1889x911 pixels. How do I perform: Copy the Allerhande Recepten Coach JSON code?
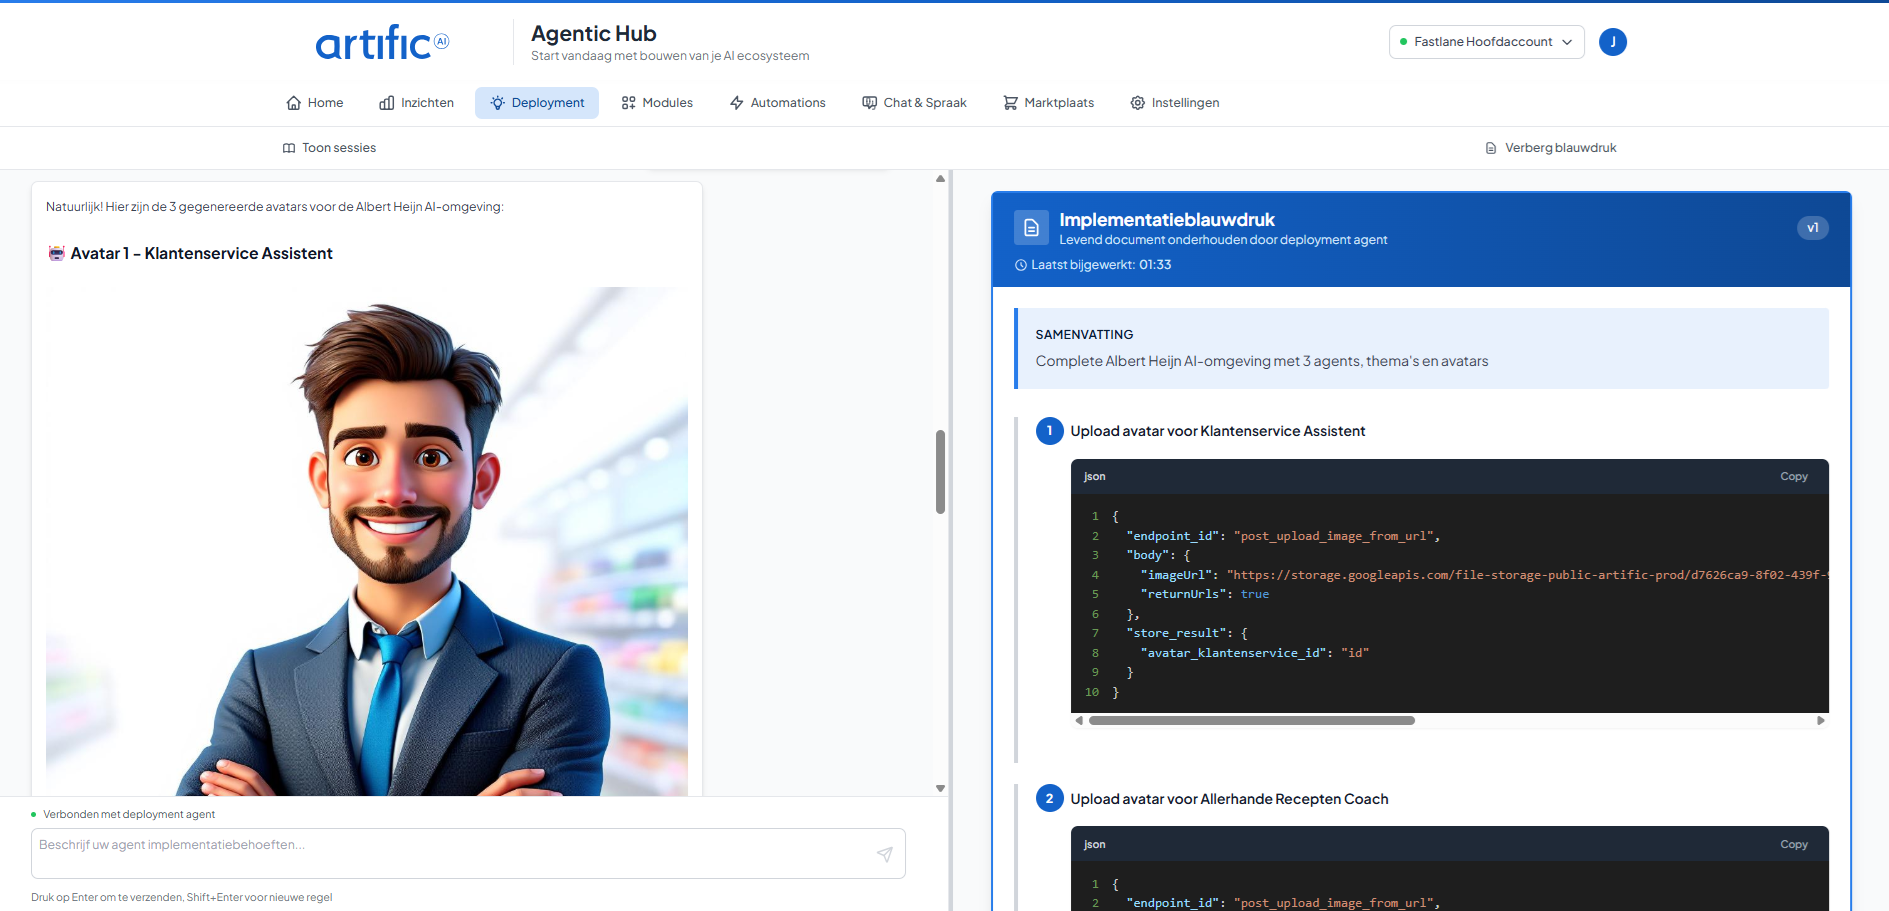1793,845
